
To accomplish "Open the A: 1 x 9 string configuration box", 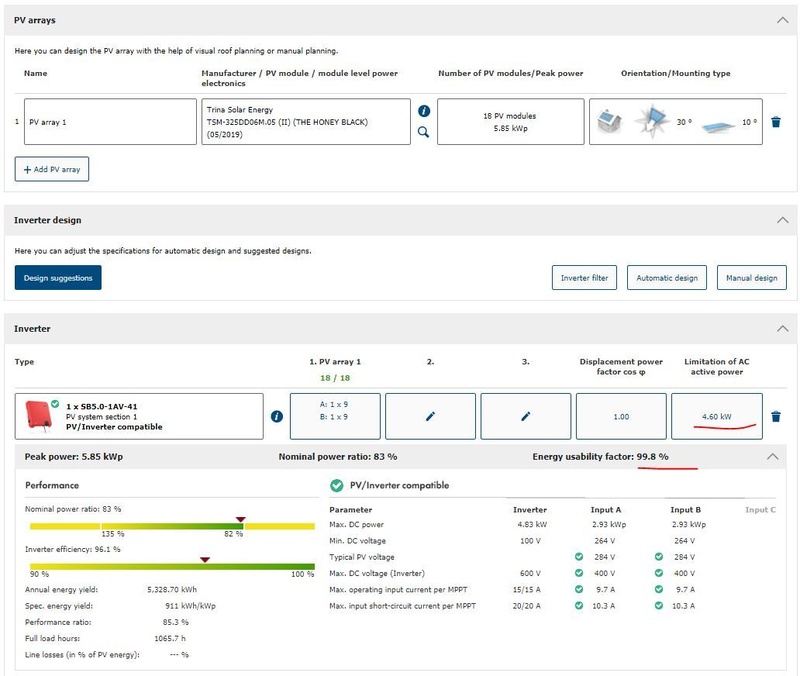I will [x=335, y=416].
